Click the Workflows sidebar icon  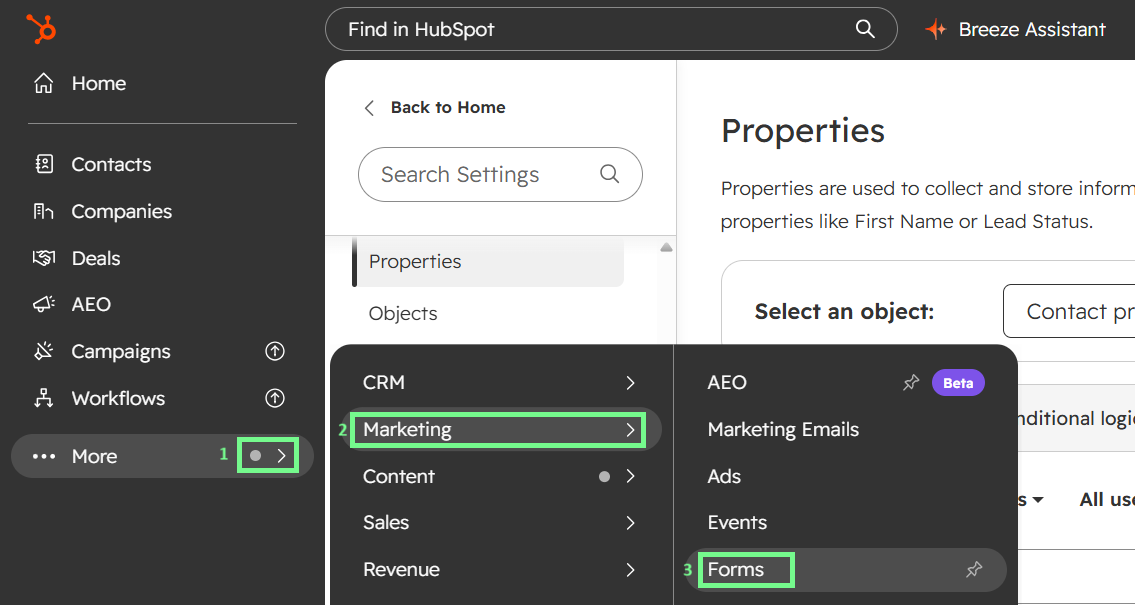pos(43,398)
